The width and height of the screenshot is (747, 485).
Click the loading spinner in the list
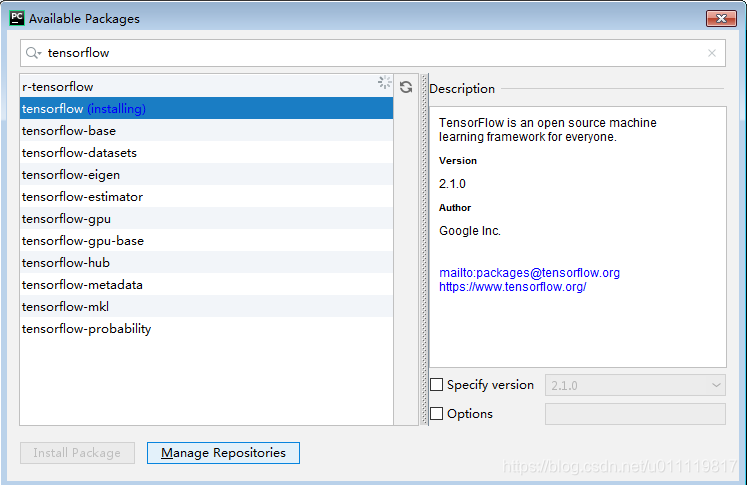[x=384, y=82]
